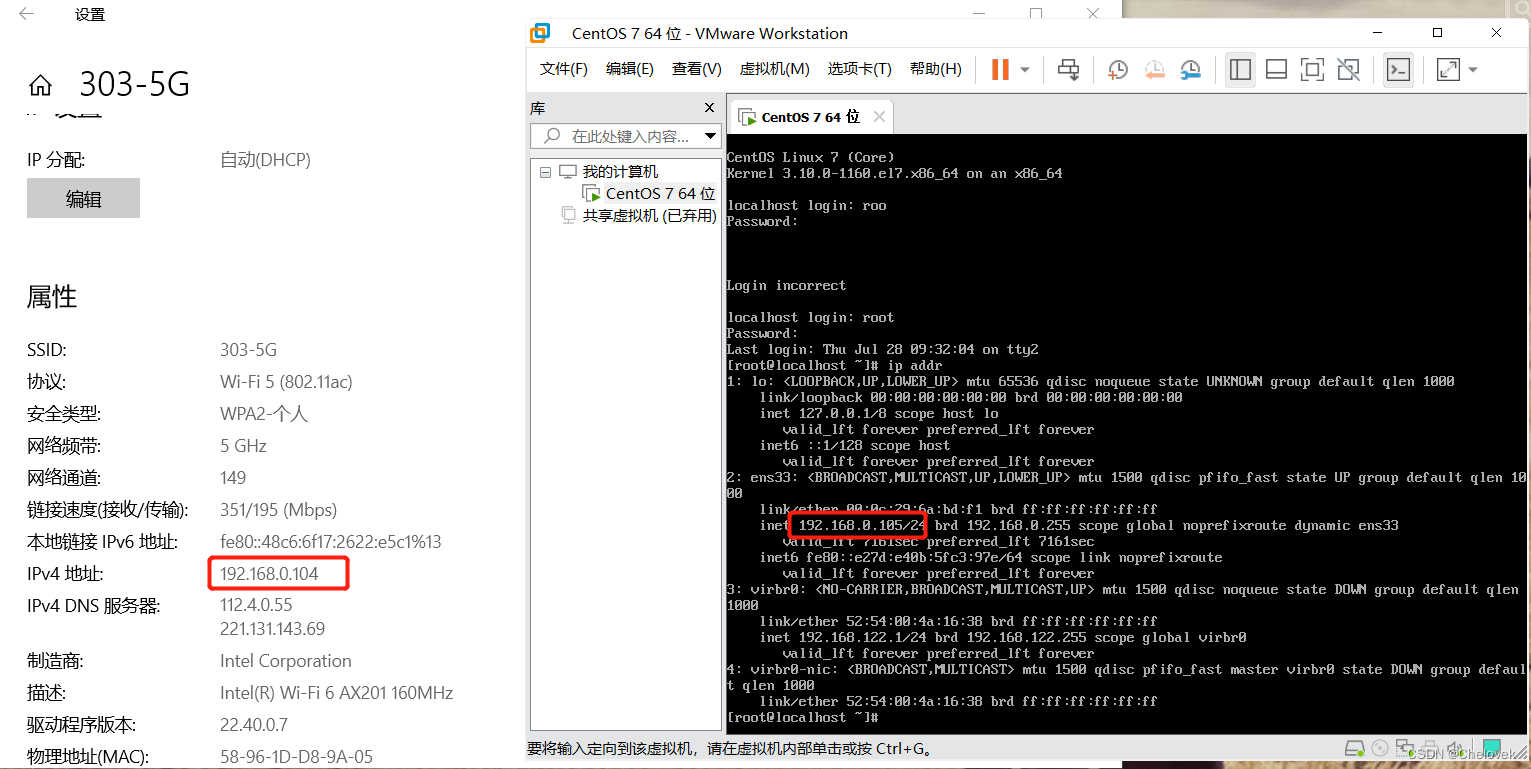Go back in the Settings window
1531x769 pixels.
27,14
